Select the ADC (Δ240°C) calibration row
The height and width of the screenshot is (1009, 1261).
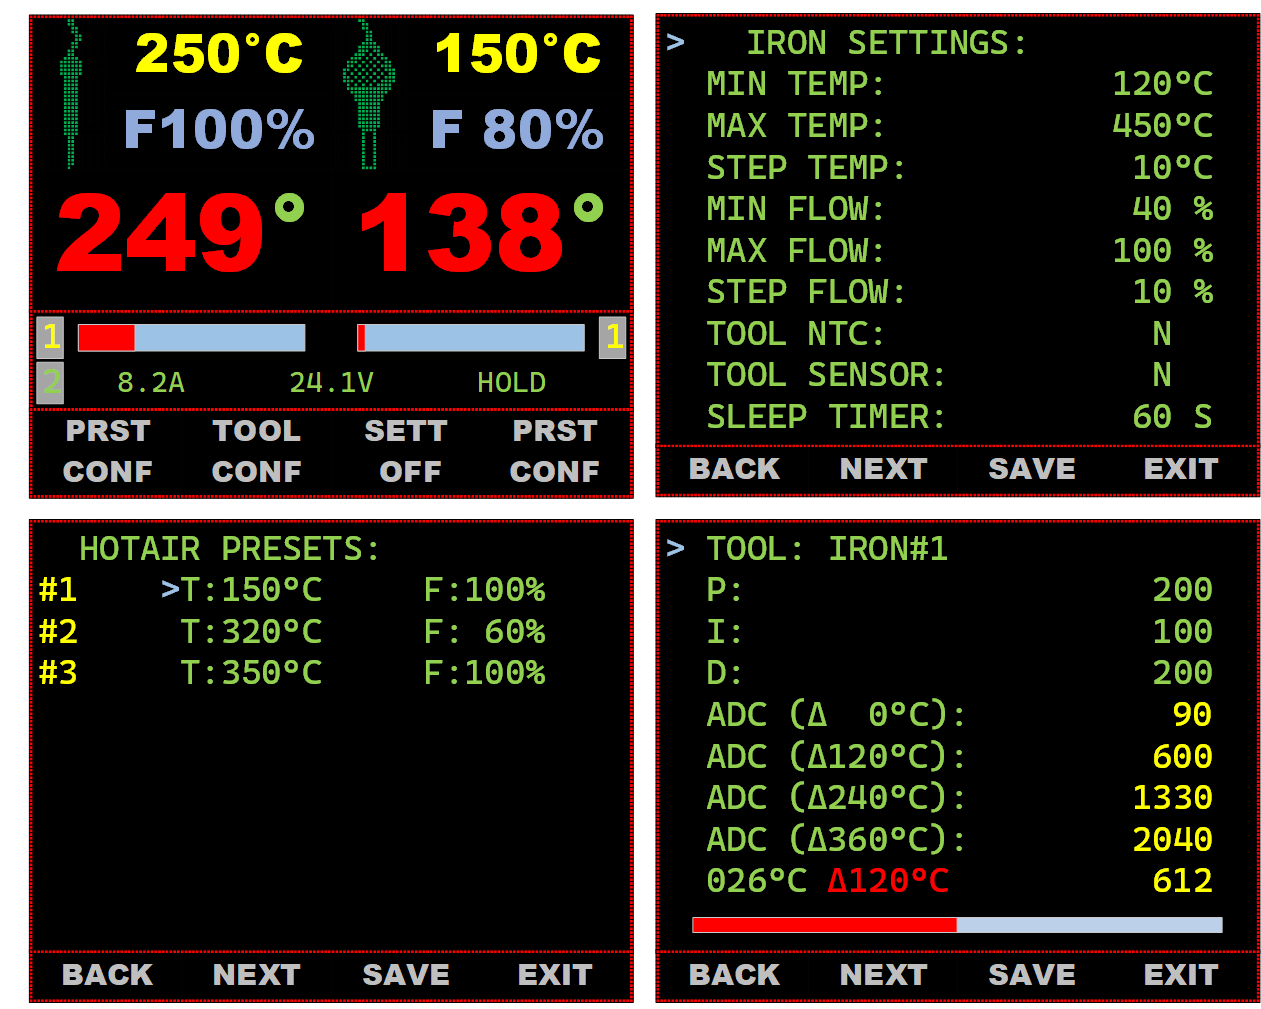coord(959,798)
